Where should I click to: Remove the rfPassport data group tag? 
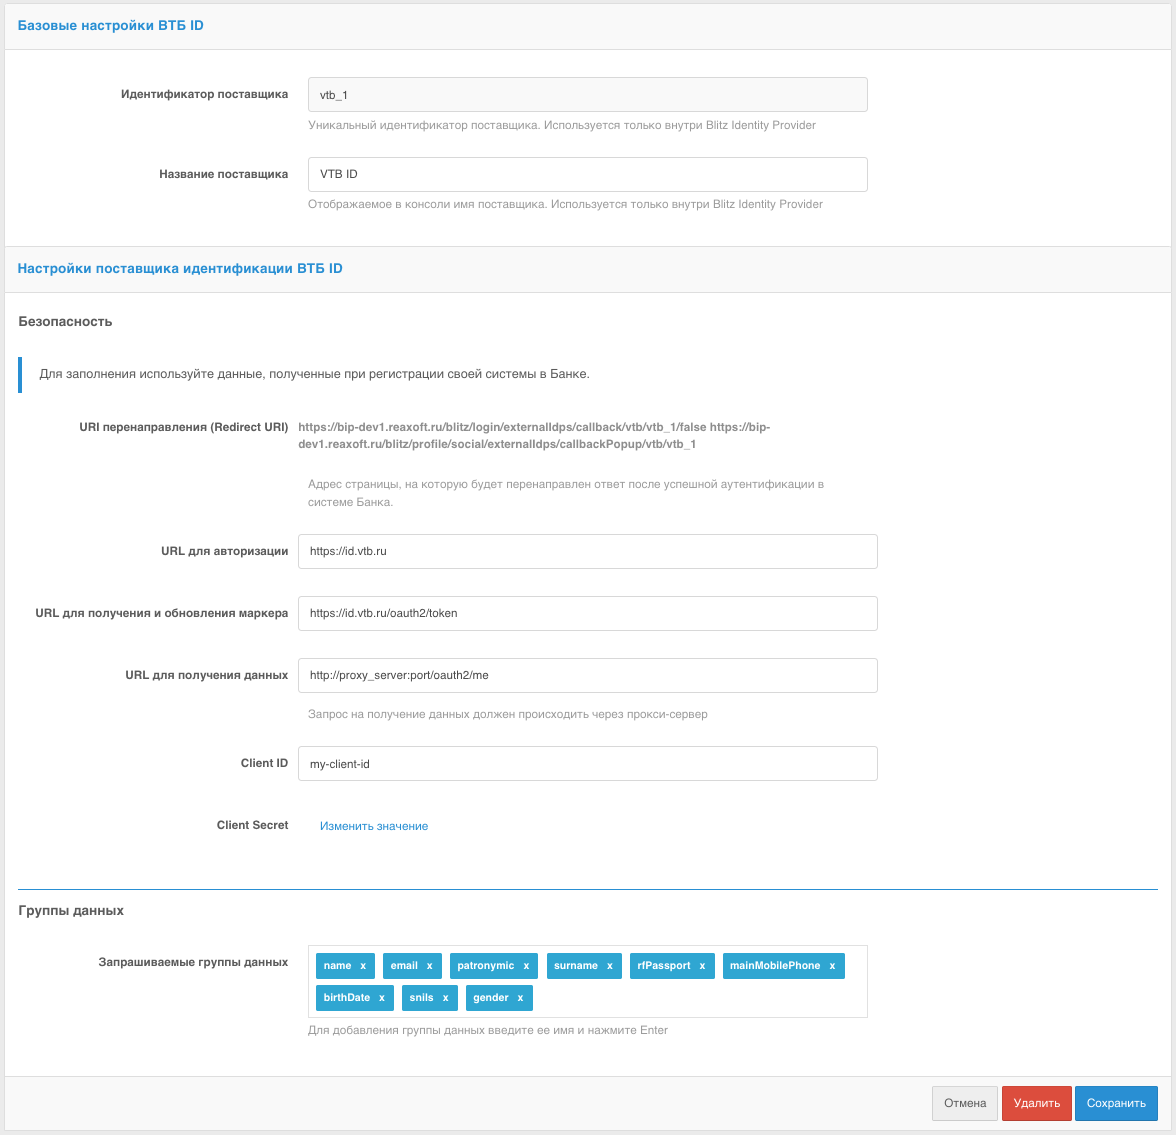point(703,966)
